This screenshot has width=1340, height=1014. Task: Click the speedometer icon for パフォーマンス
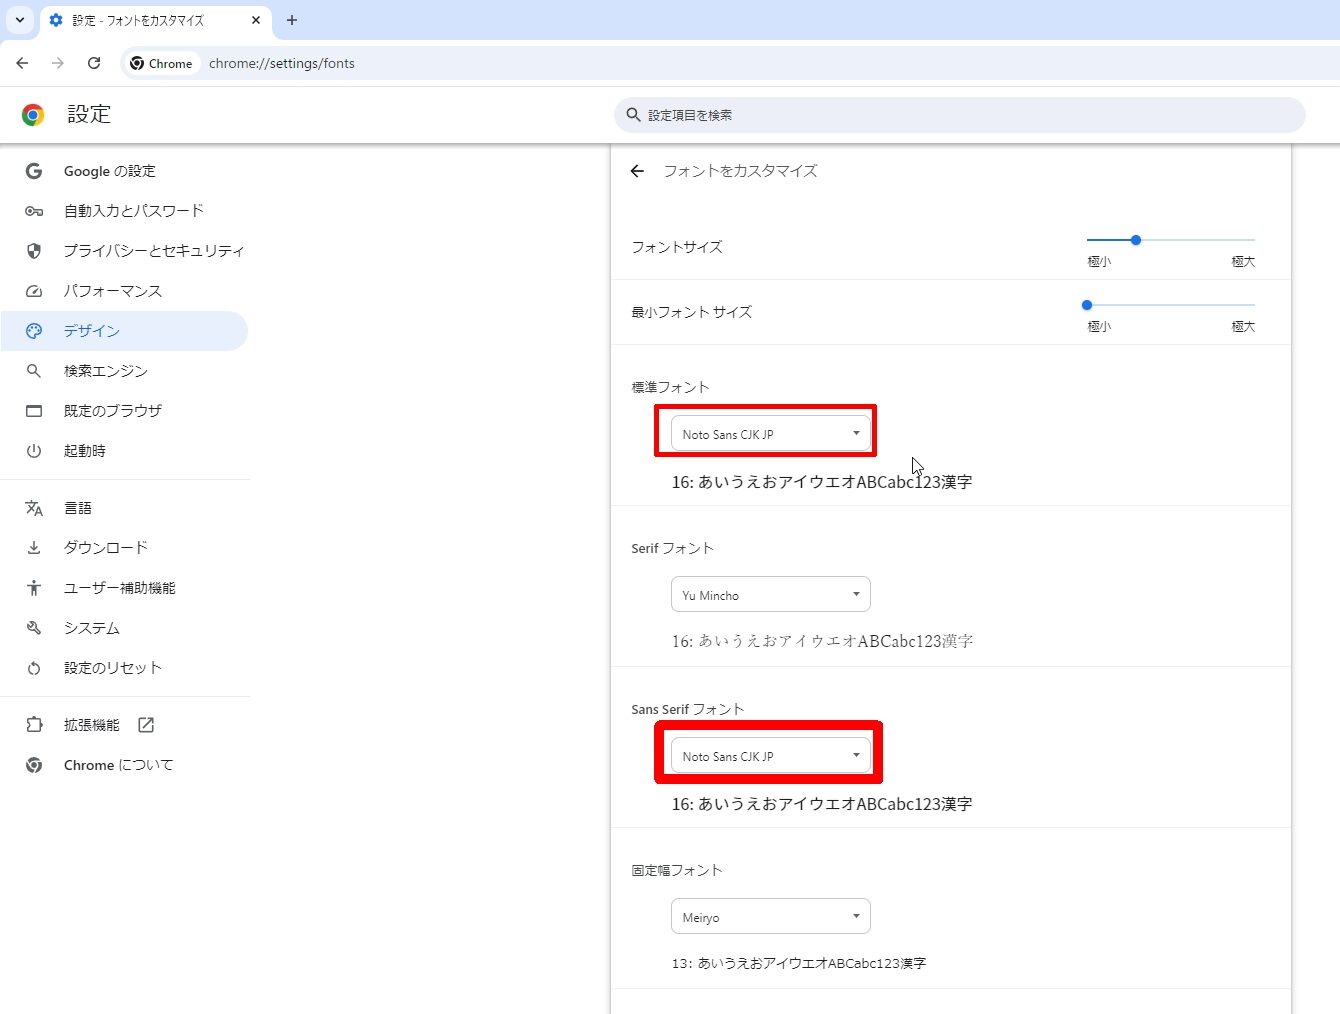pyautogui.click(x=34, y=291)
